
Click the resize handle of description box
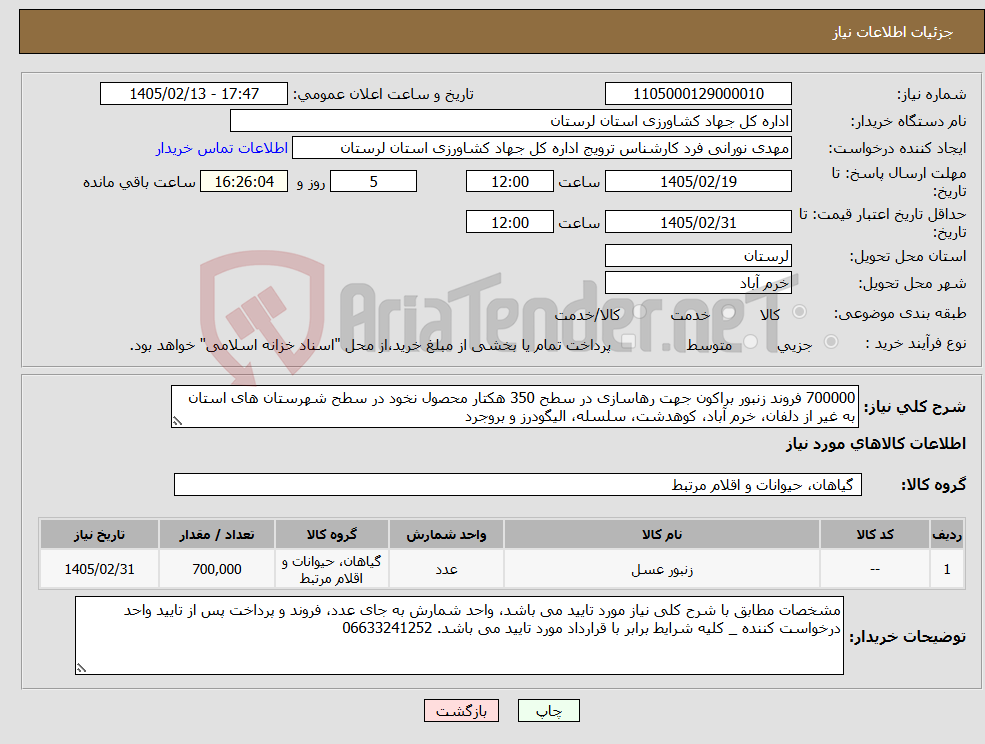(177, 422)
